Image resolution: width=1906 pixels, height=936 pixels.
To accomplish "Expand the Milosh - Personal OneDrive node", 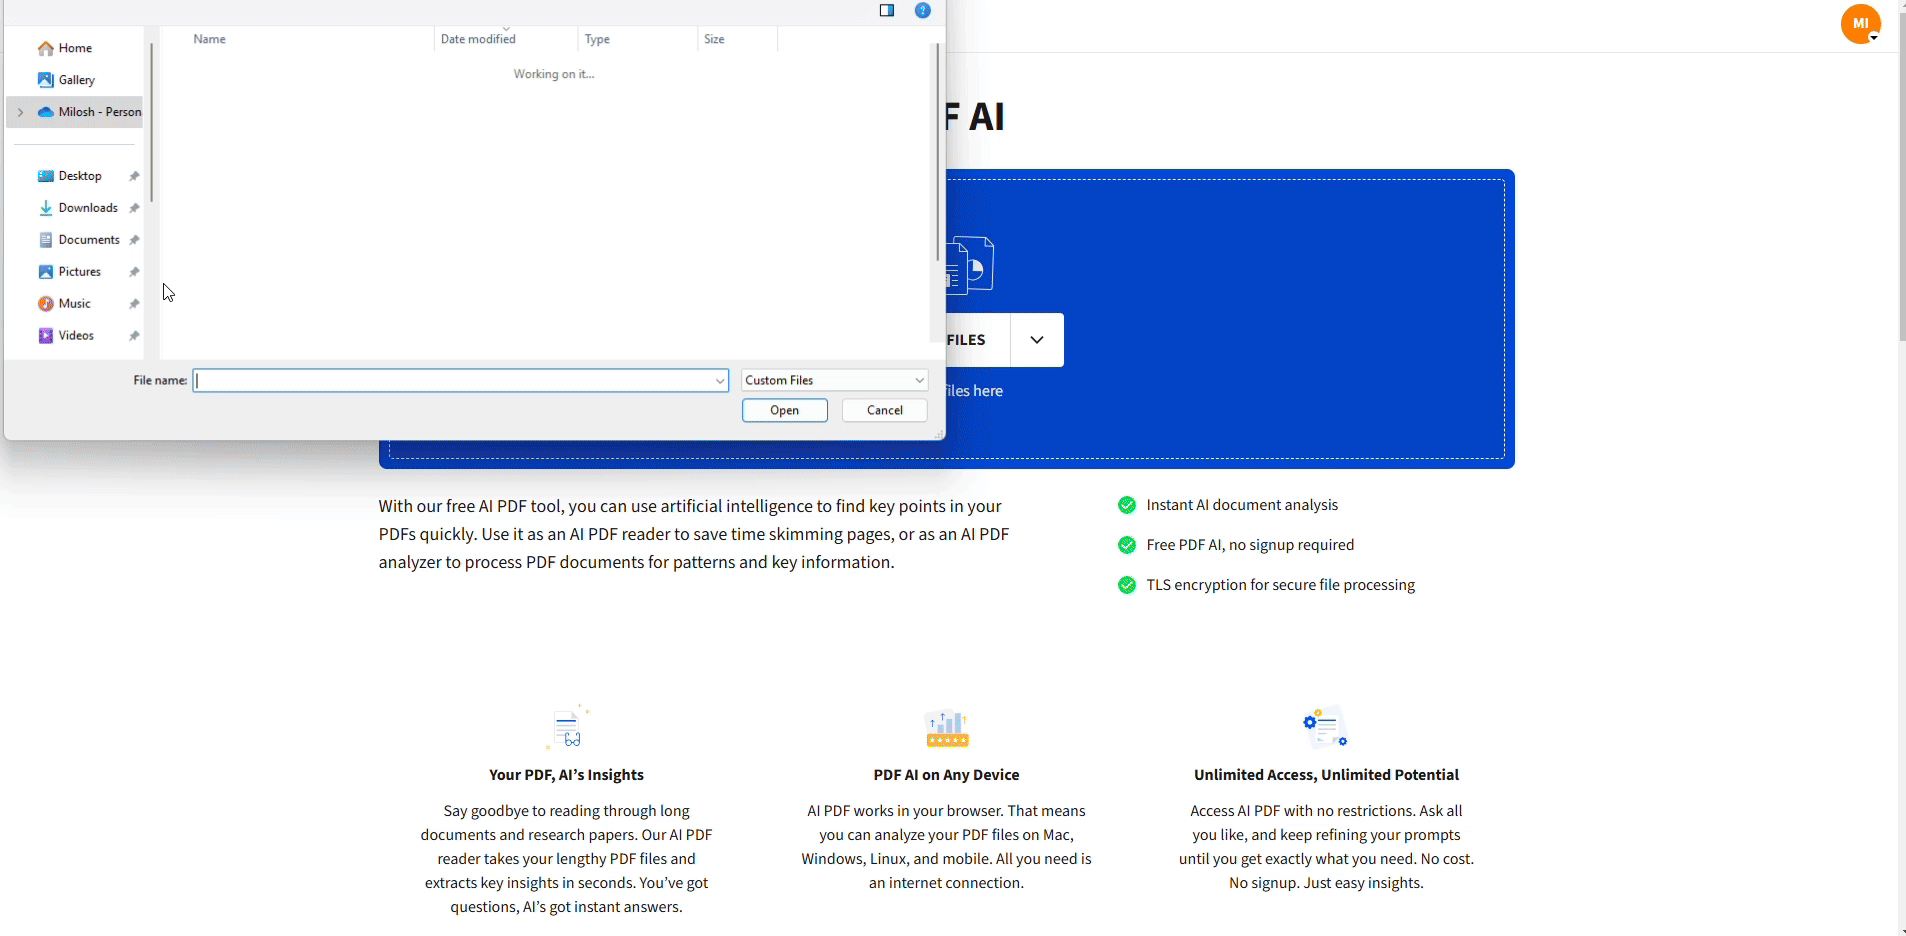I will point(20,112).
